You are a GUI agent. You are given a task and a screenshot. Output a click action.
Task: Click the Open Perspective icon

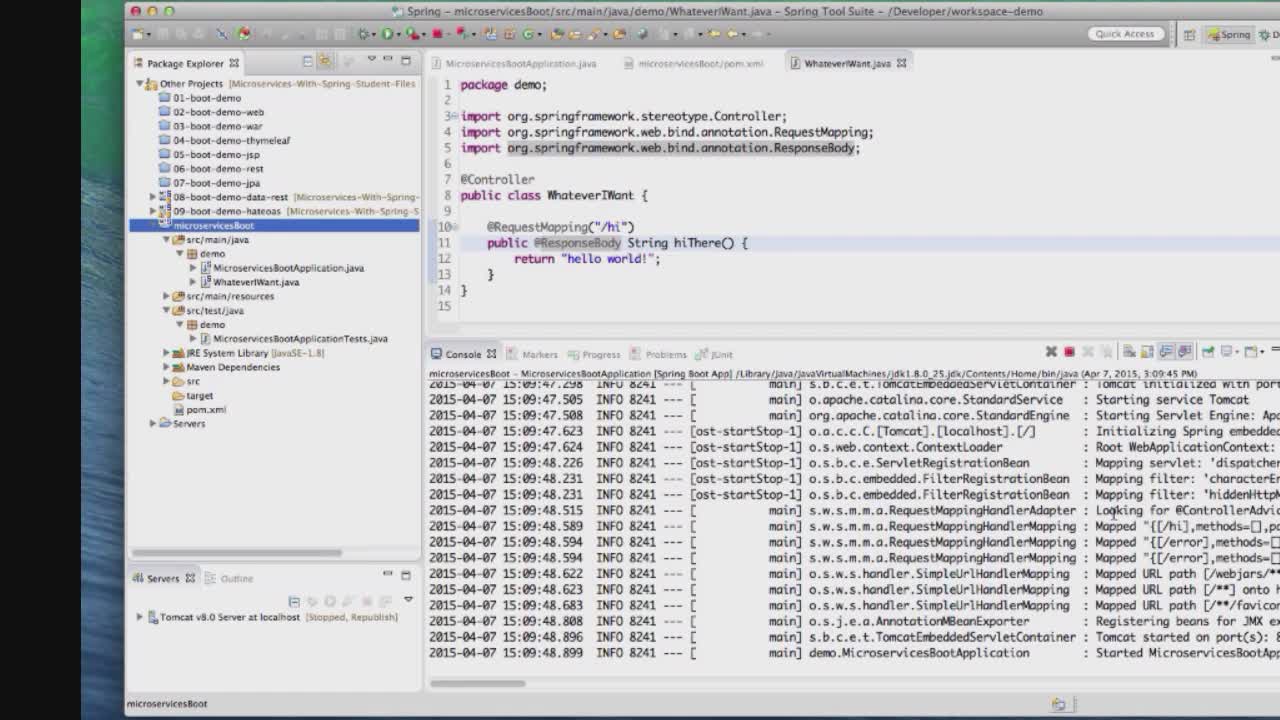tap(1189, 35)
